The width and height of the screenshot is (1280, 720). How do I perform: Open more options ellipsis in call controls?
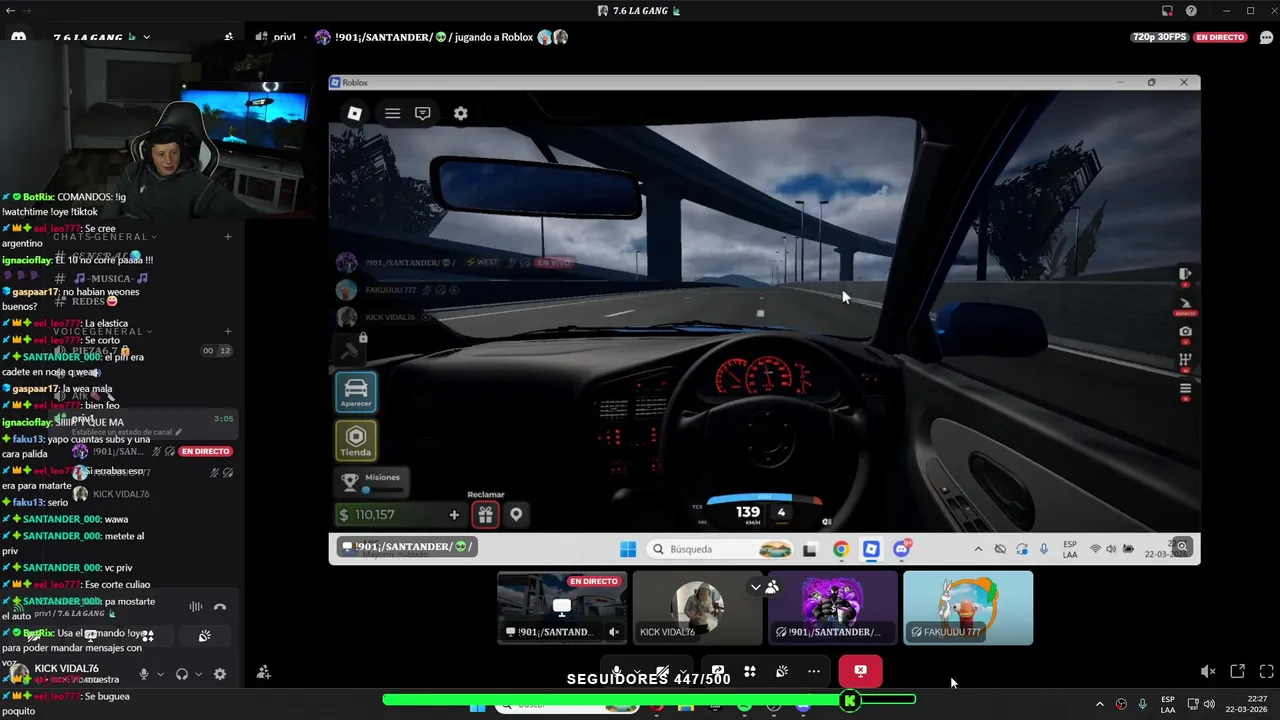pyautogui.click(x=814, y=672)
